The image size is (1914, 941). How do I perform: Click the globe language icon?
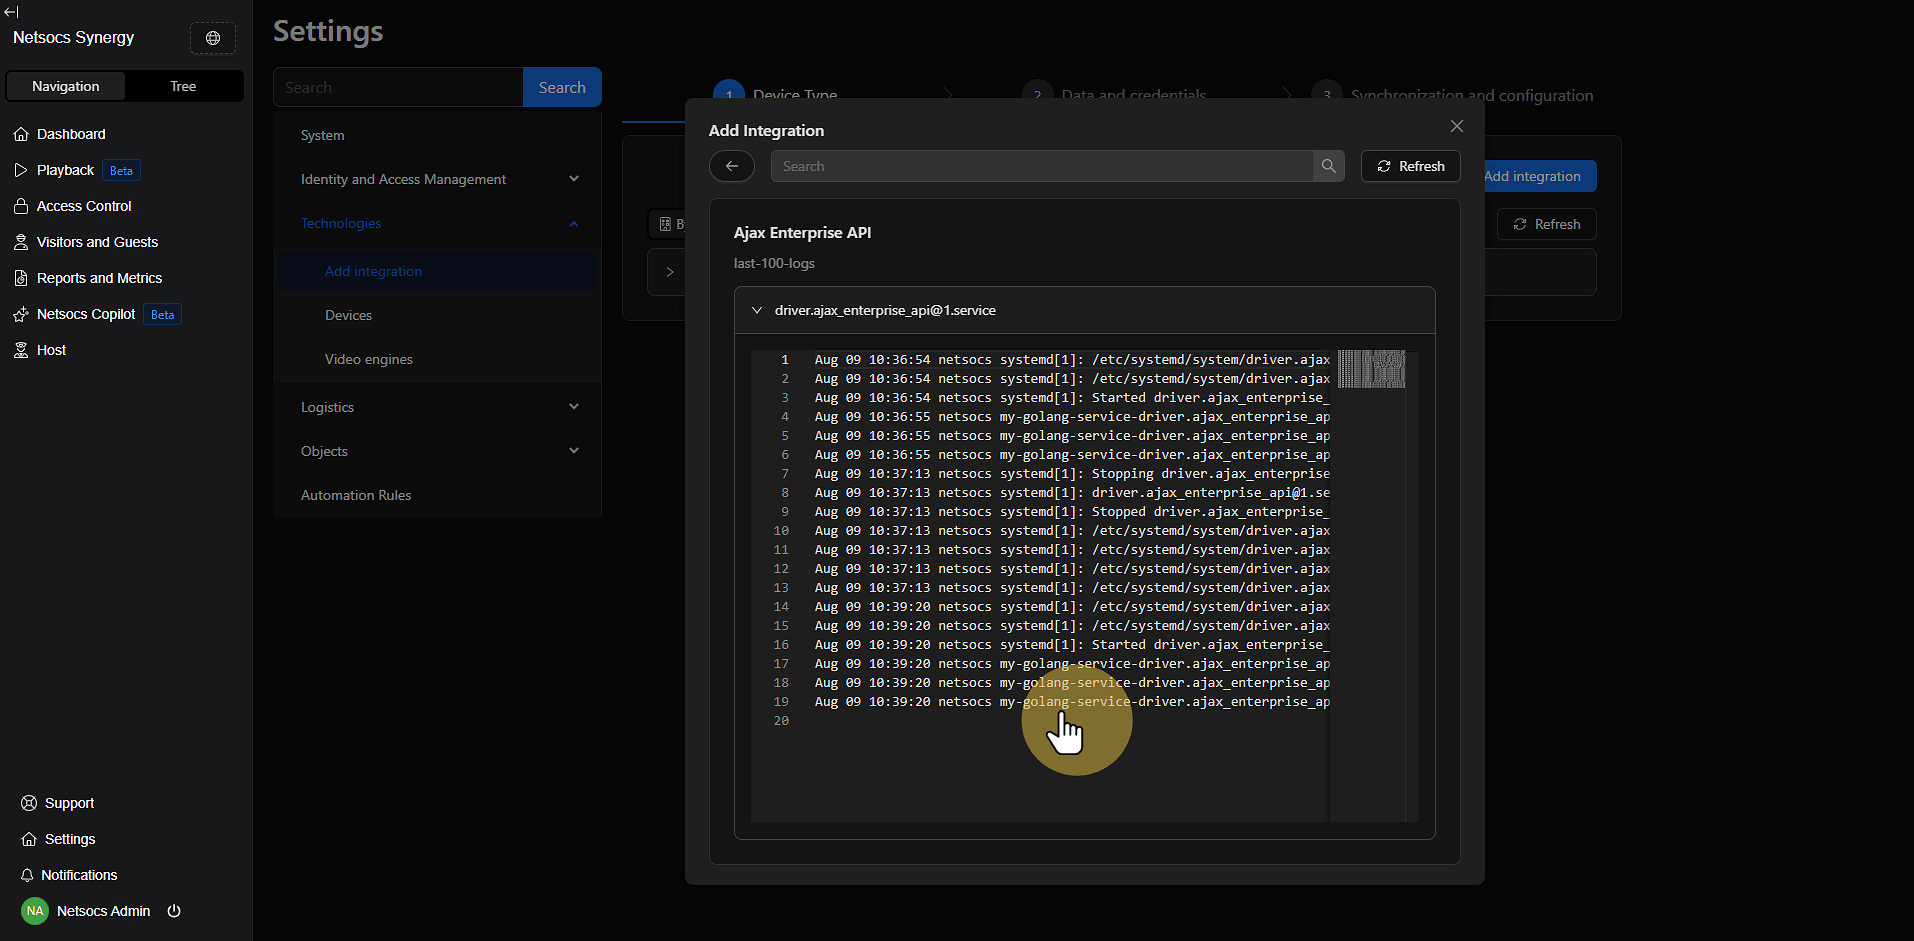212,38
